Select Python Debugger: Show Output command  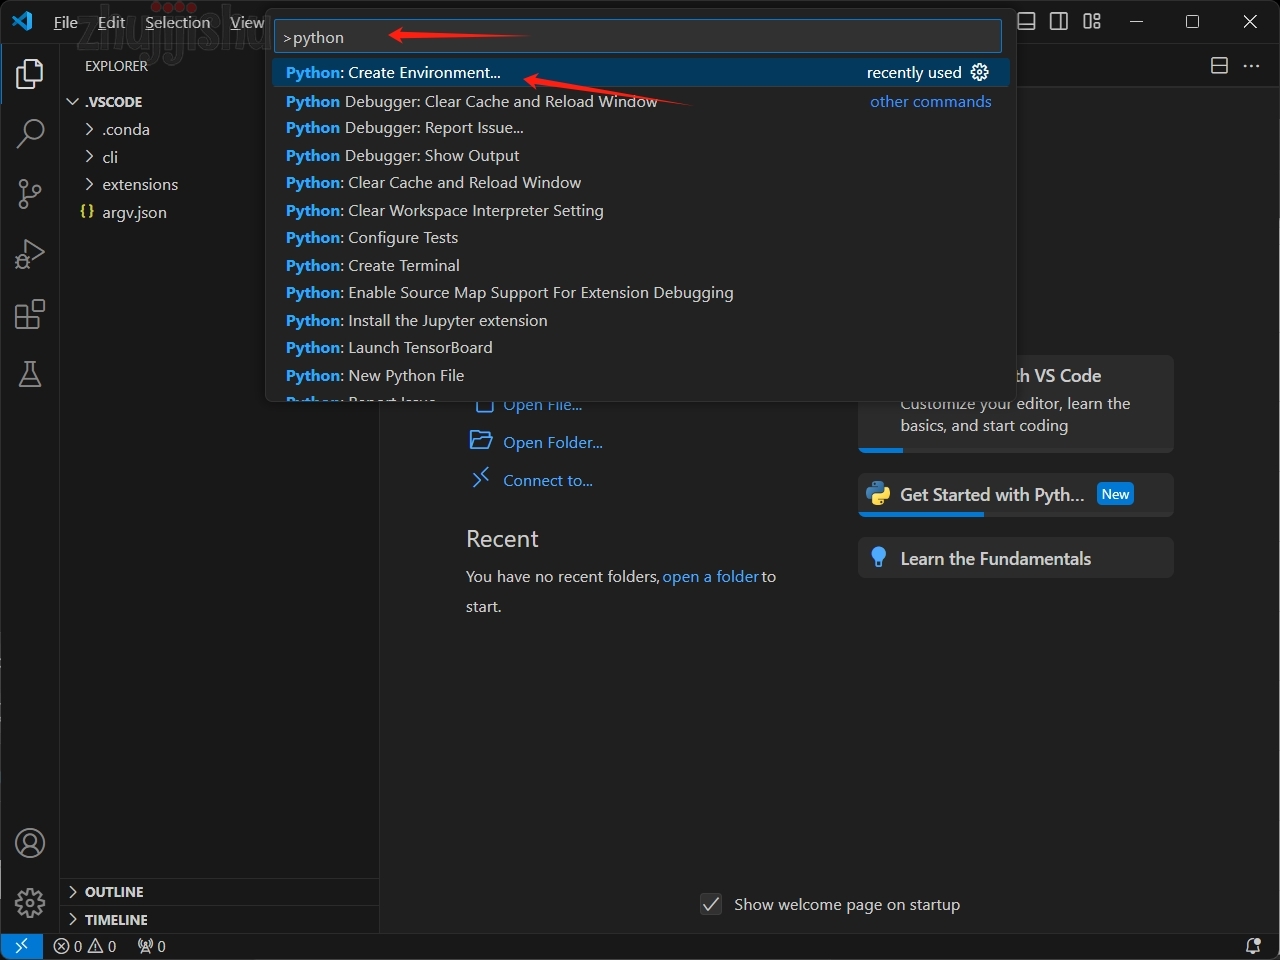pyautogui.click(x=640, y=155)
